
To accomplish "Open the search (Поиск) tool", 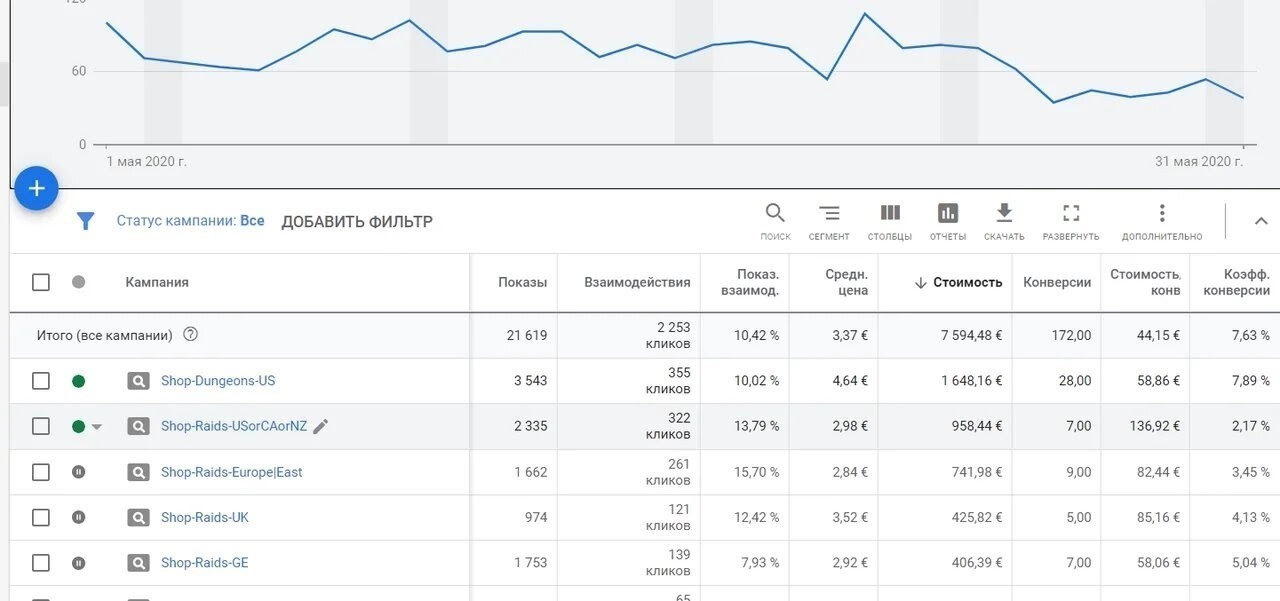I will [x=775, y=221].
